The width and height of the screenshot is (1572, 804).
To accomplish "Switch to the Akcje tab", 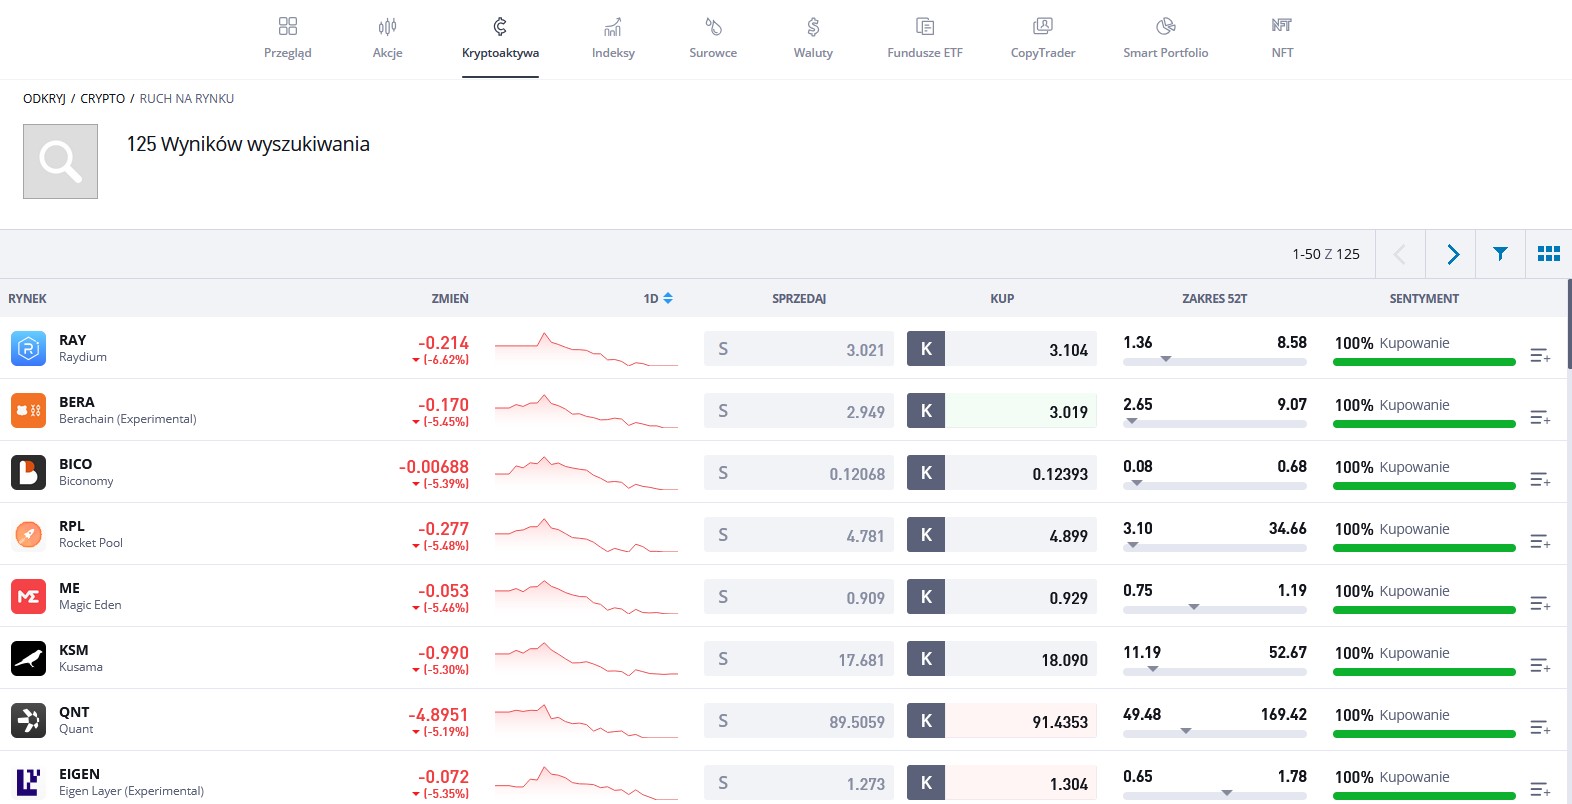I will 387,38.
